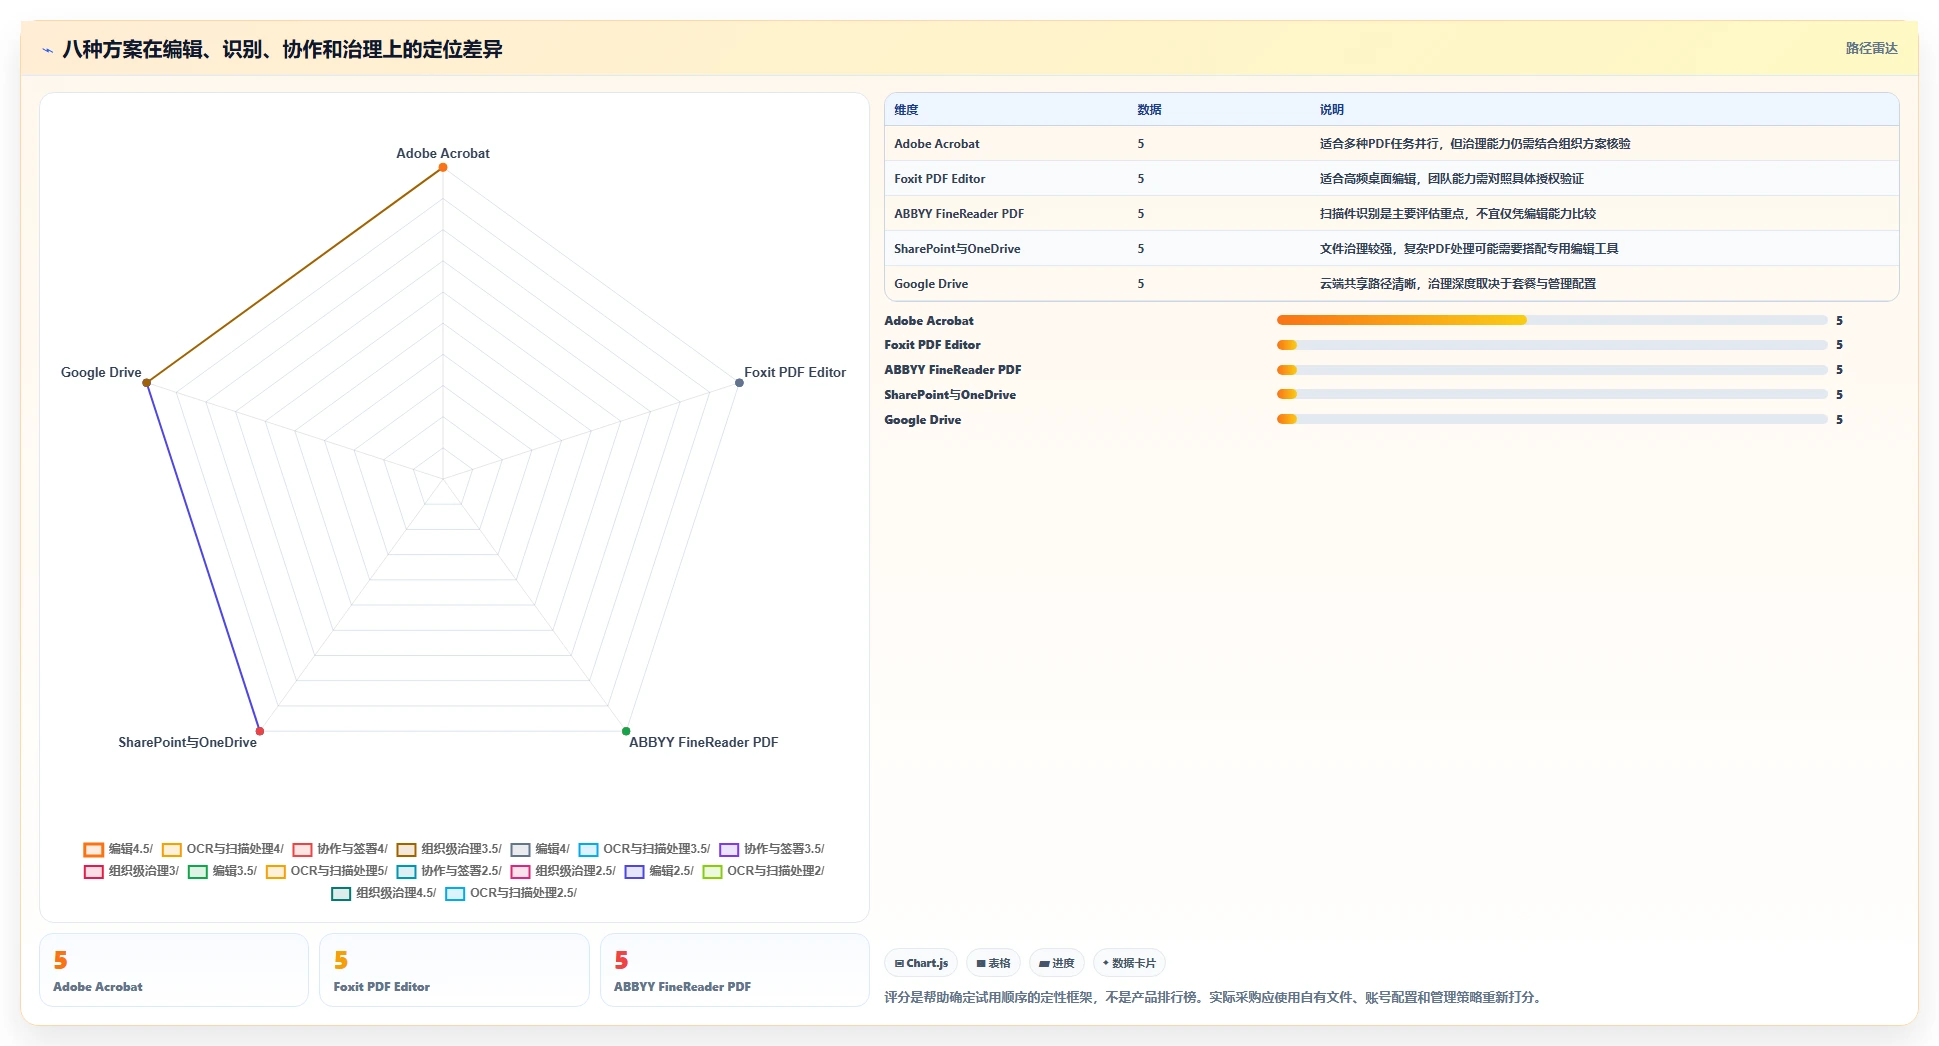Click the 进度 tag chip
Viewport: 1939px width, 1046px height.
[1056, 963]
